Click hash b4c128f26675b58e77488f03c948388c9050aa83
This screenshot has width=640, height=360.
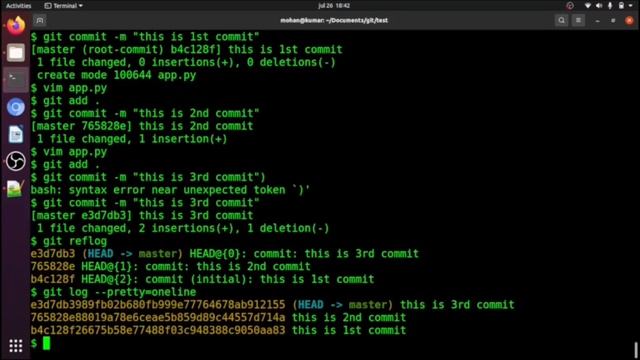click(158, 330)
